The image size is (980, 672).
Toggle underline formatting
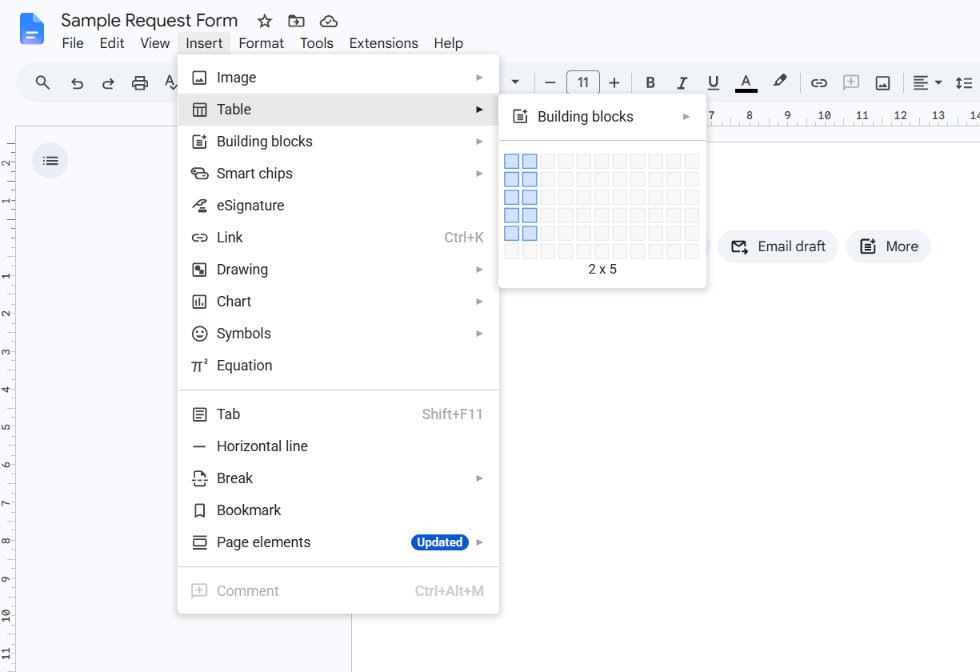(713, 83)
